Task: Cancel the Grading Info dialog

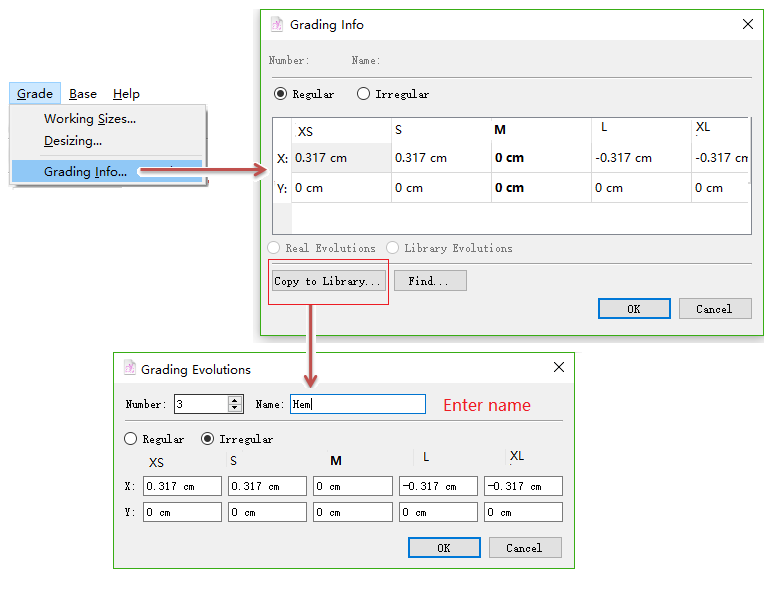Action: [714, 309]
